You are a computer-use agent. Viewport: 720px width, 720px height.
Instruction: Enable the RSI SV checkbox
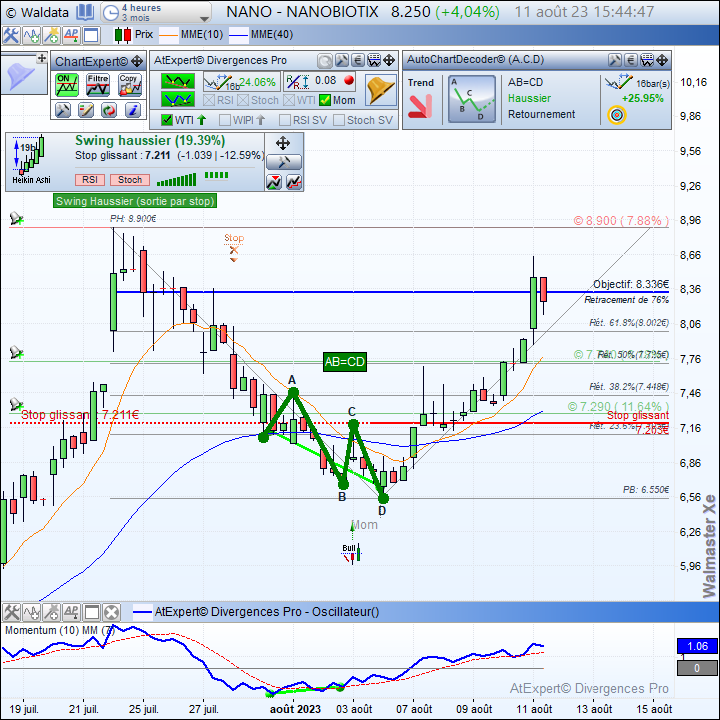(x=285, y=120)
